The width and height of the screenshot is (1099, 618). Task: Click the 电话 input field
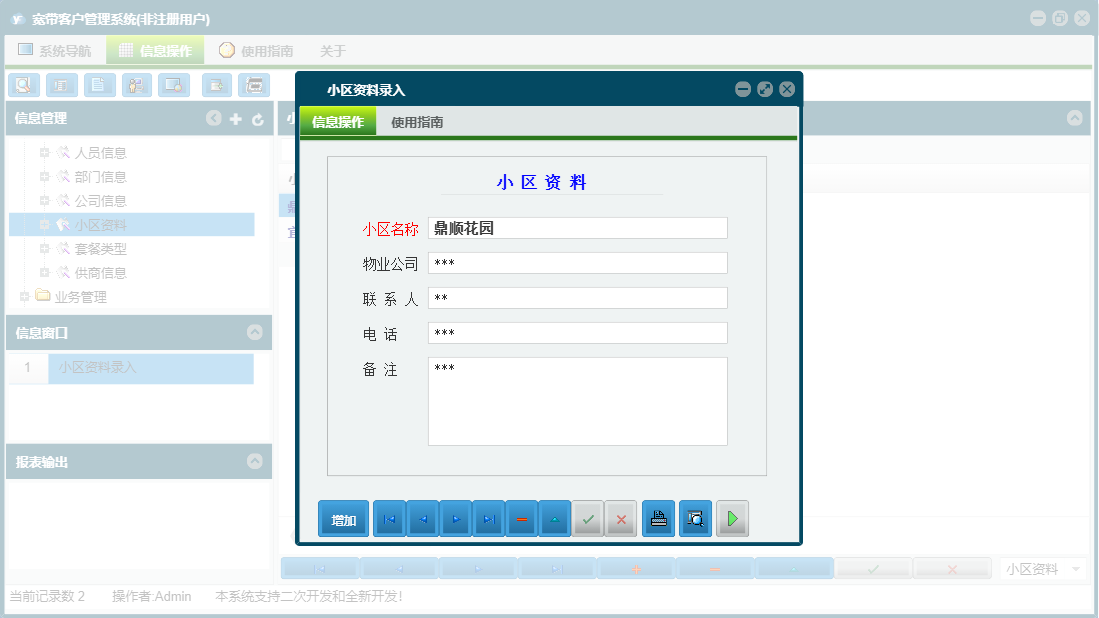pos(578,333)
